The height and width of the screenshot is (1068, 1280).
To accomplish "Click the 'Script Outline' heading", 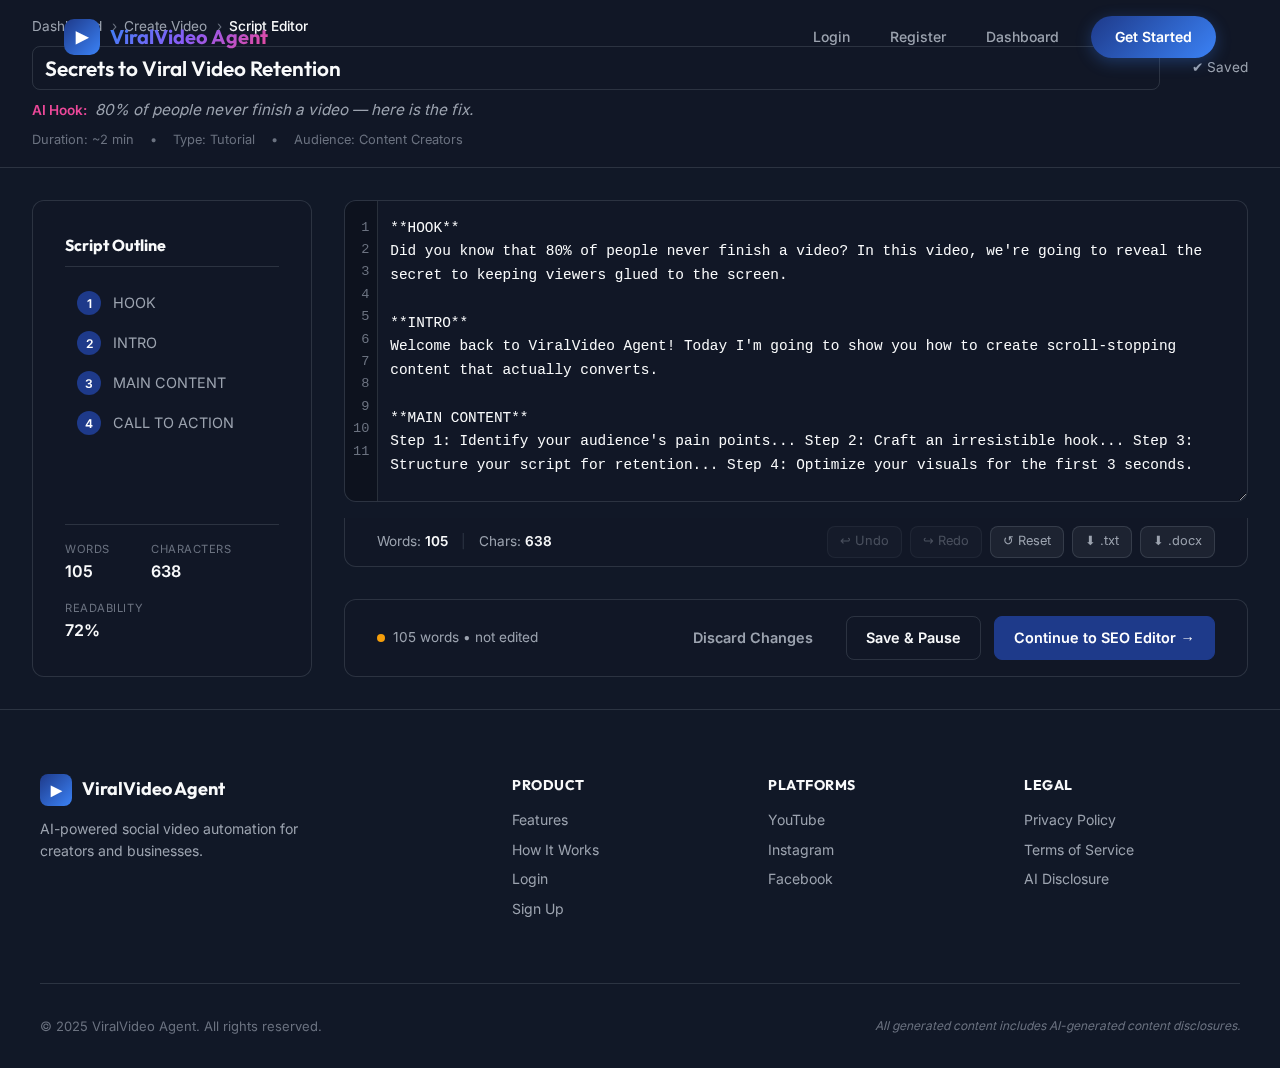I will point(115,246).
